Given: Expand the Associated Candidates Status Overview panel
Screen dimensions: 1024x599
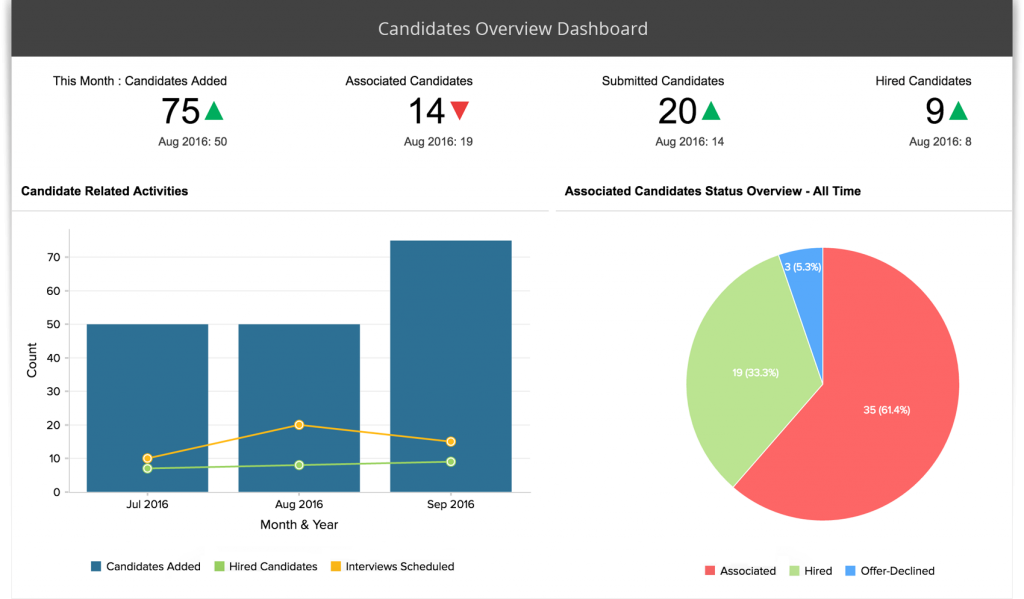Looking at the screenshot, I should pyautogui.click(x=713, y=191).
